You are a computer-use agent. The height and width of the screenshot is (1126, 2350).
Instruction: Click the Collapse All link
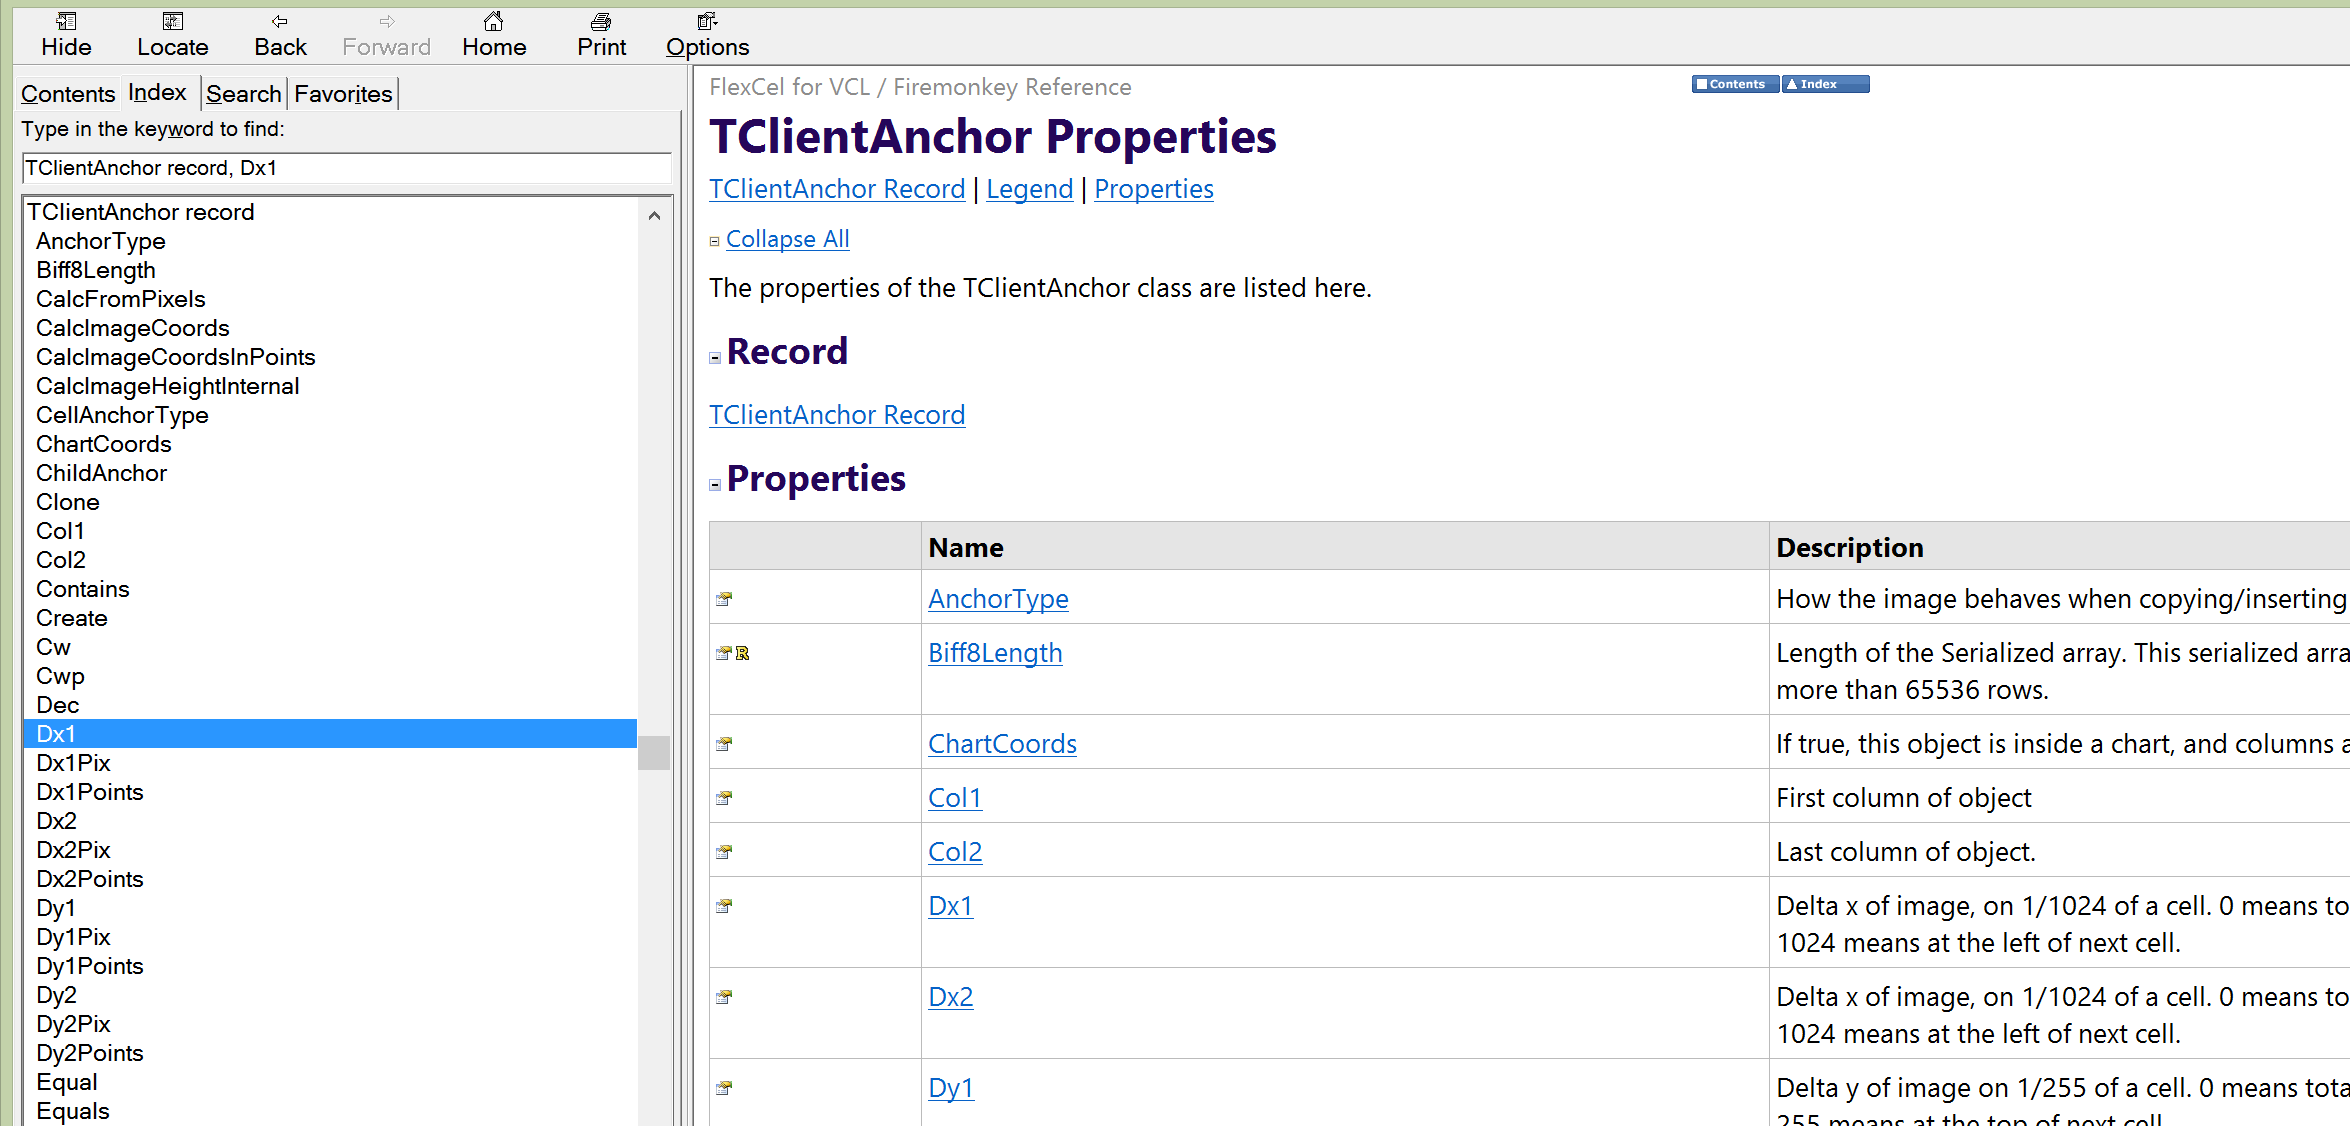[788, 239]
